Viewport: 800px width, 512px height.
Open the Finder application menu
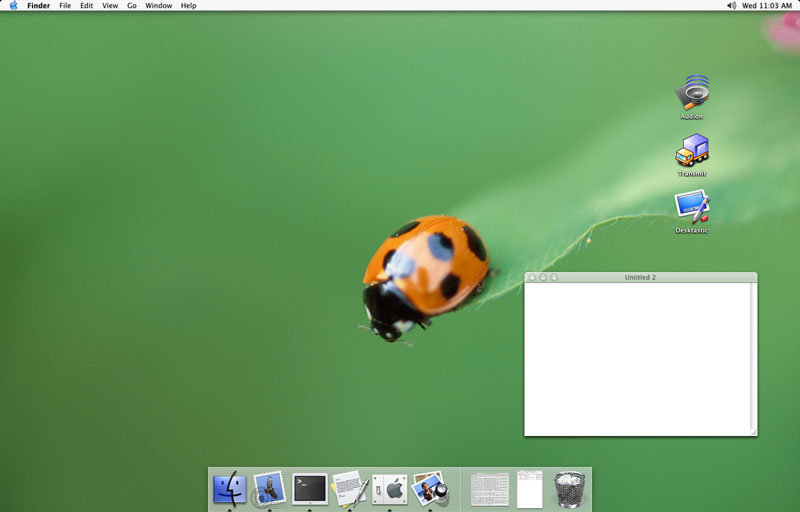click(x=39, y=6)
